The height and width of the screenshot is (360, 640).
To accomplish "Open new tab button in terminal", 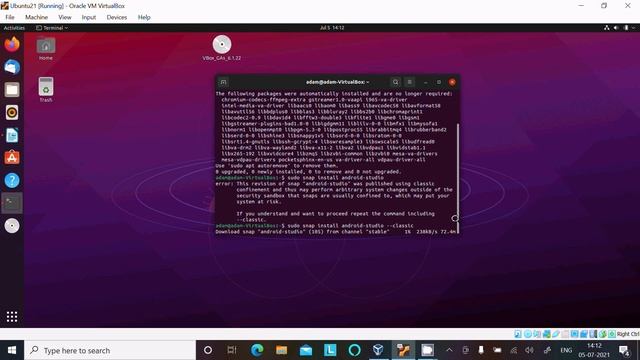I will tap(223, 82).
